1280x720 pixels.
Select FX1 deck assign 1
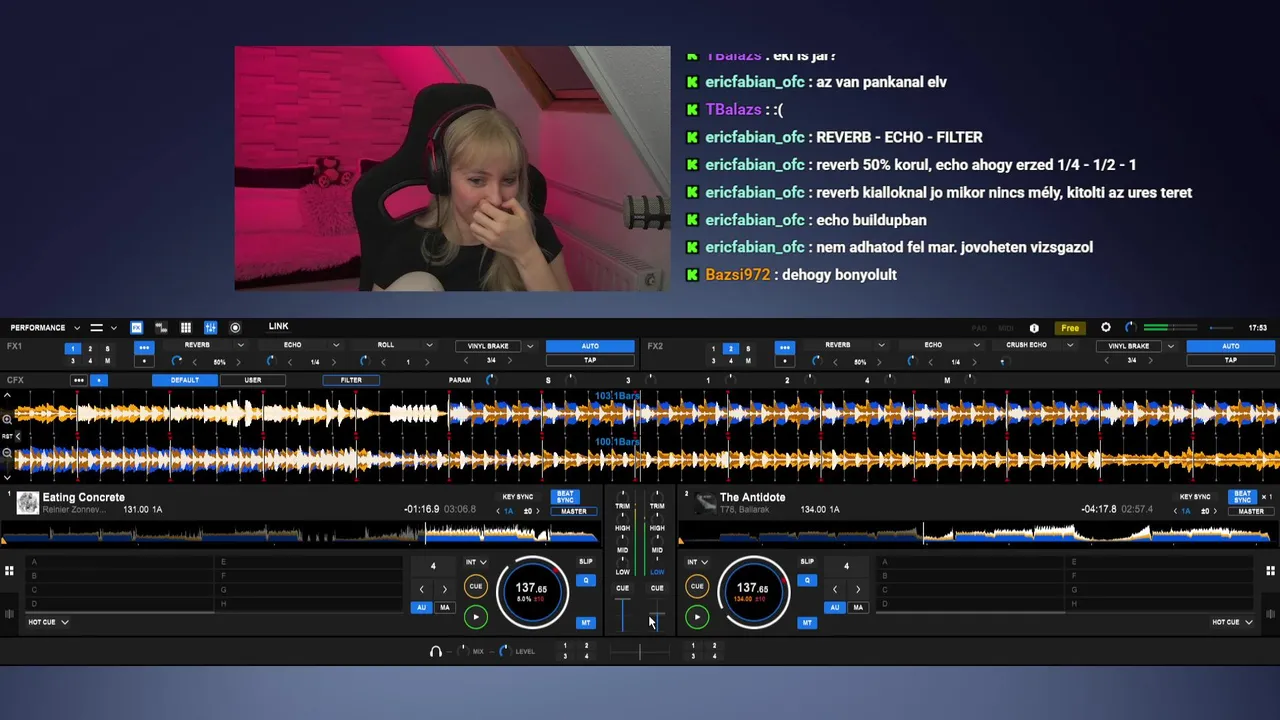(x=72, y=349)
